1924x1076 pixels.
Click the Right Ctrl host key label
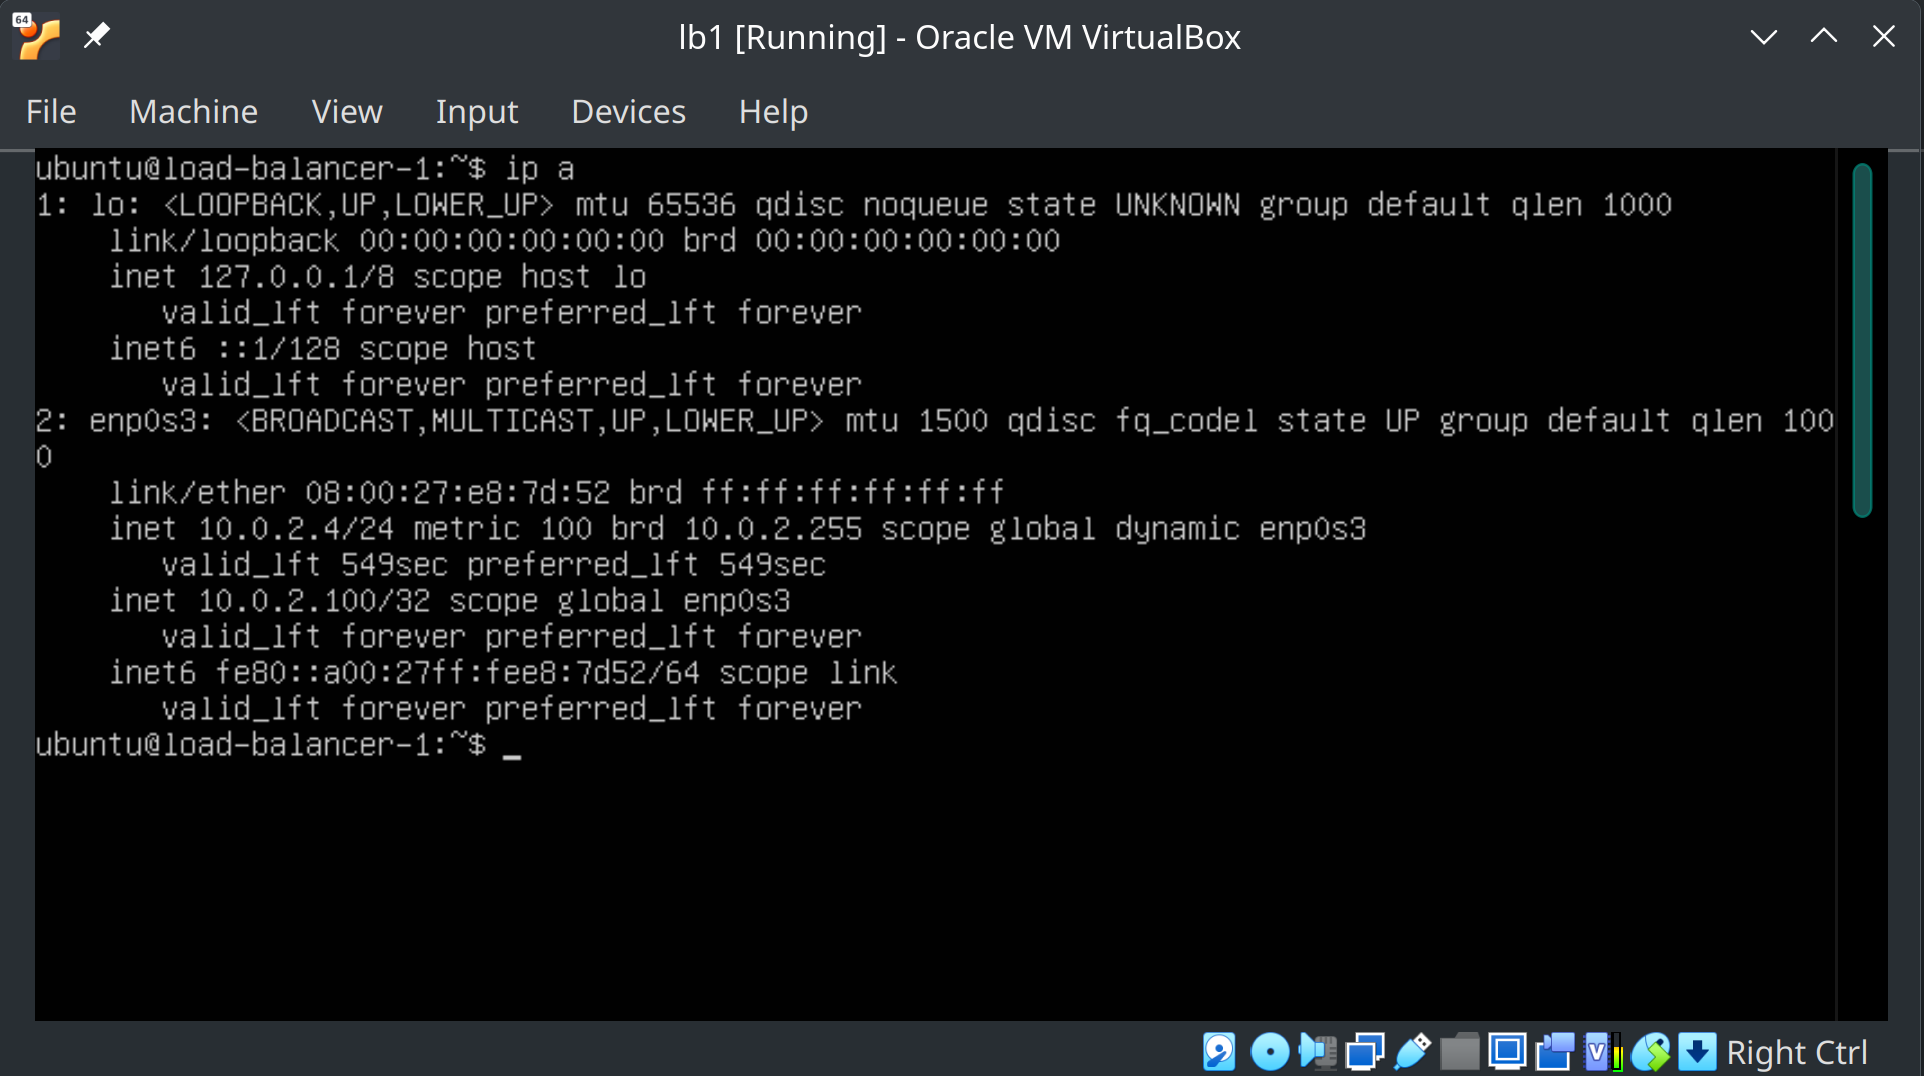[1797, 1052]
